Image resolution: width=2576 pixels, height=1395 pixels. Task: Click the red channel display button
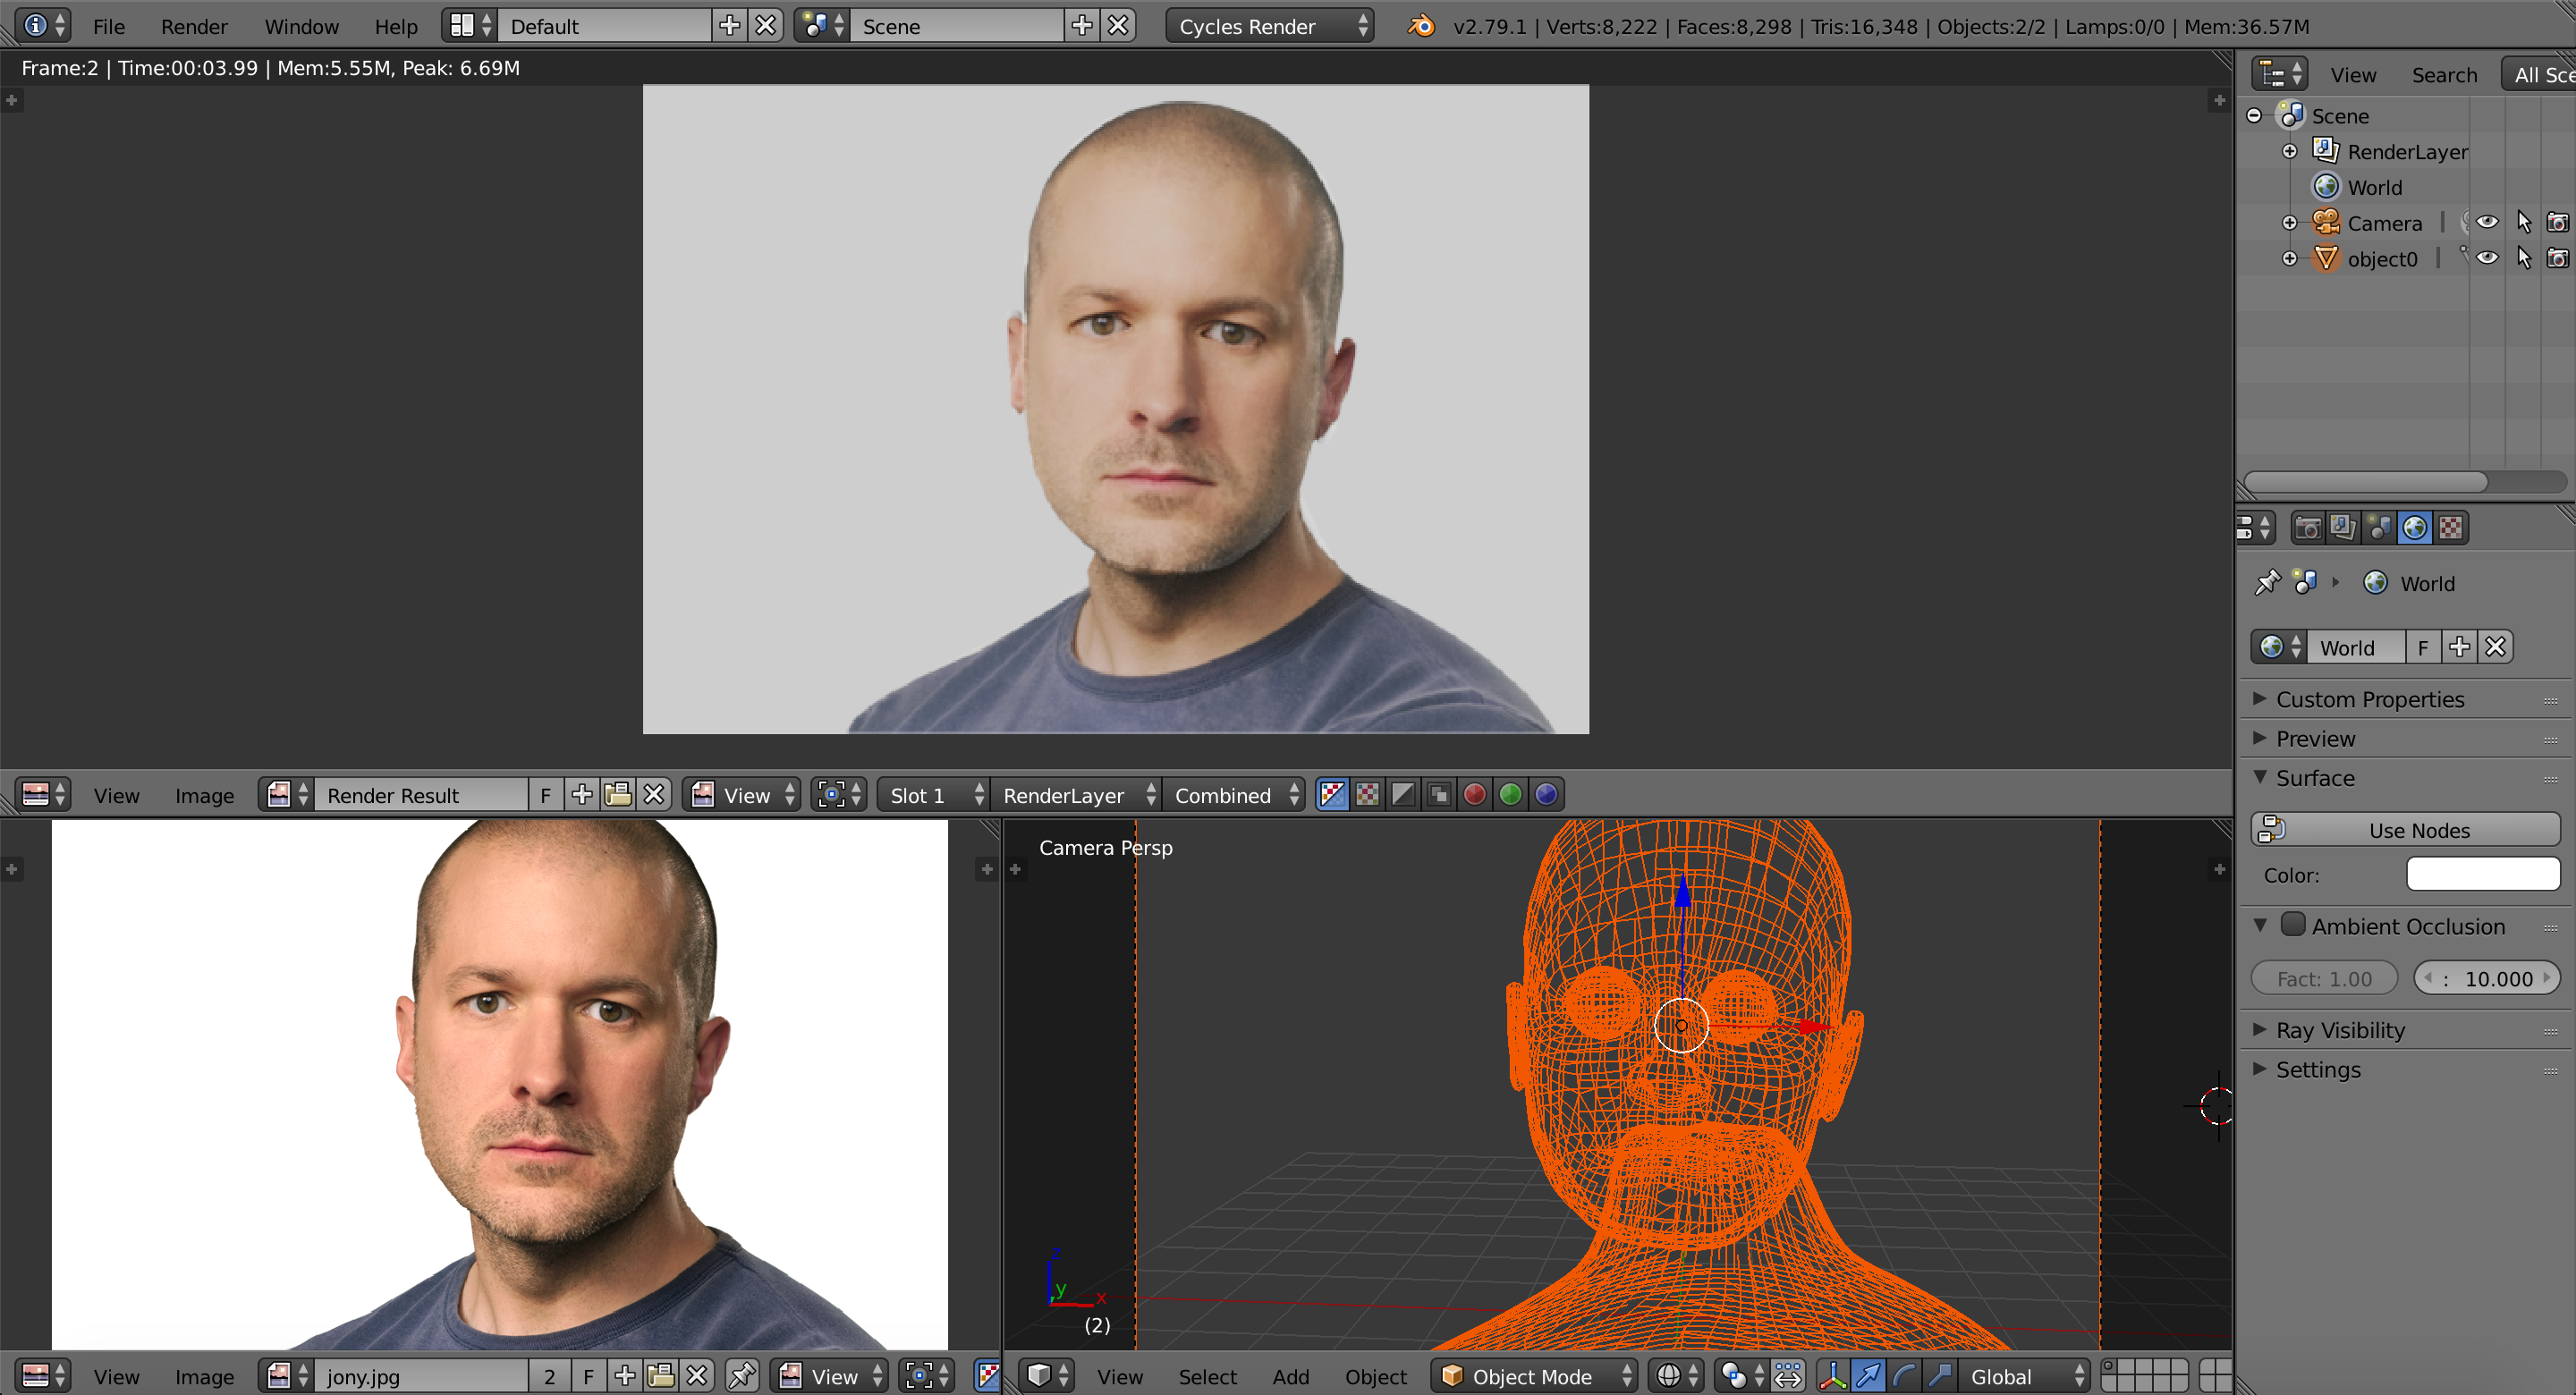1474,795
